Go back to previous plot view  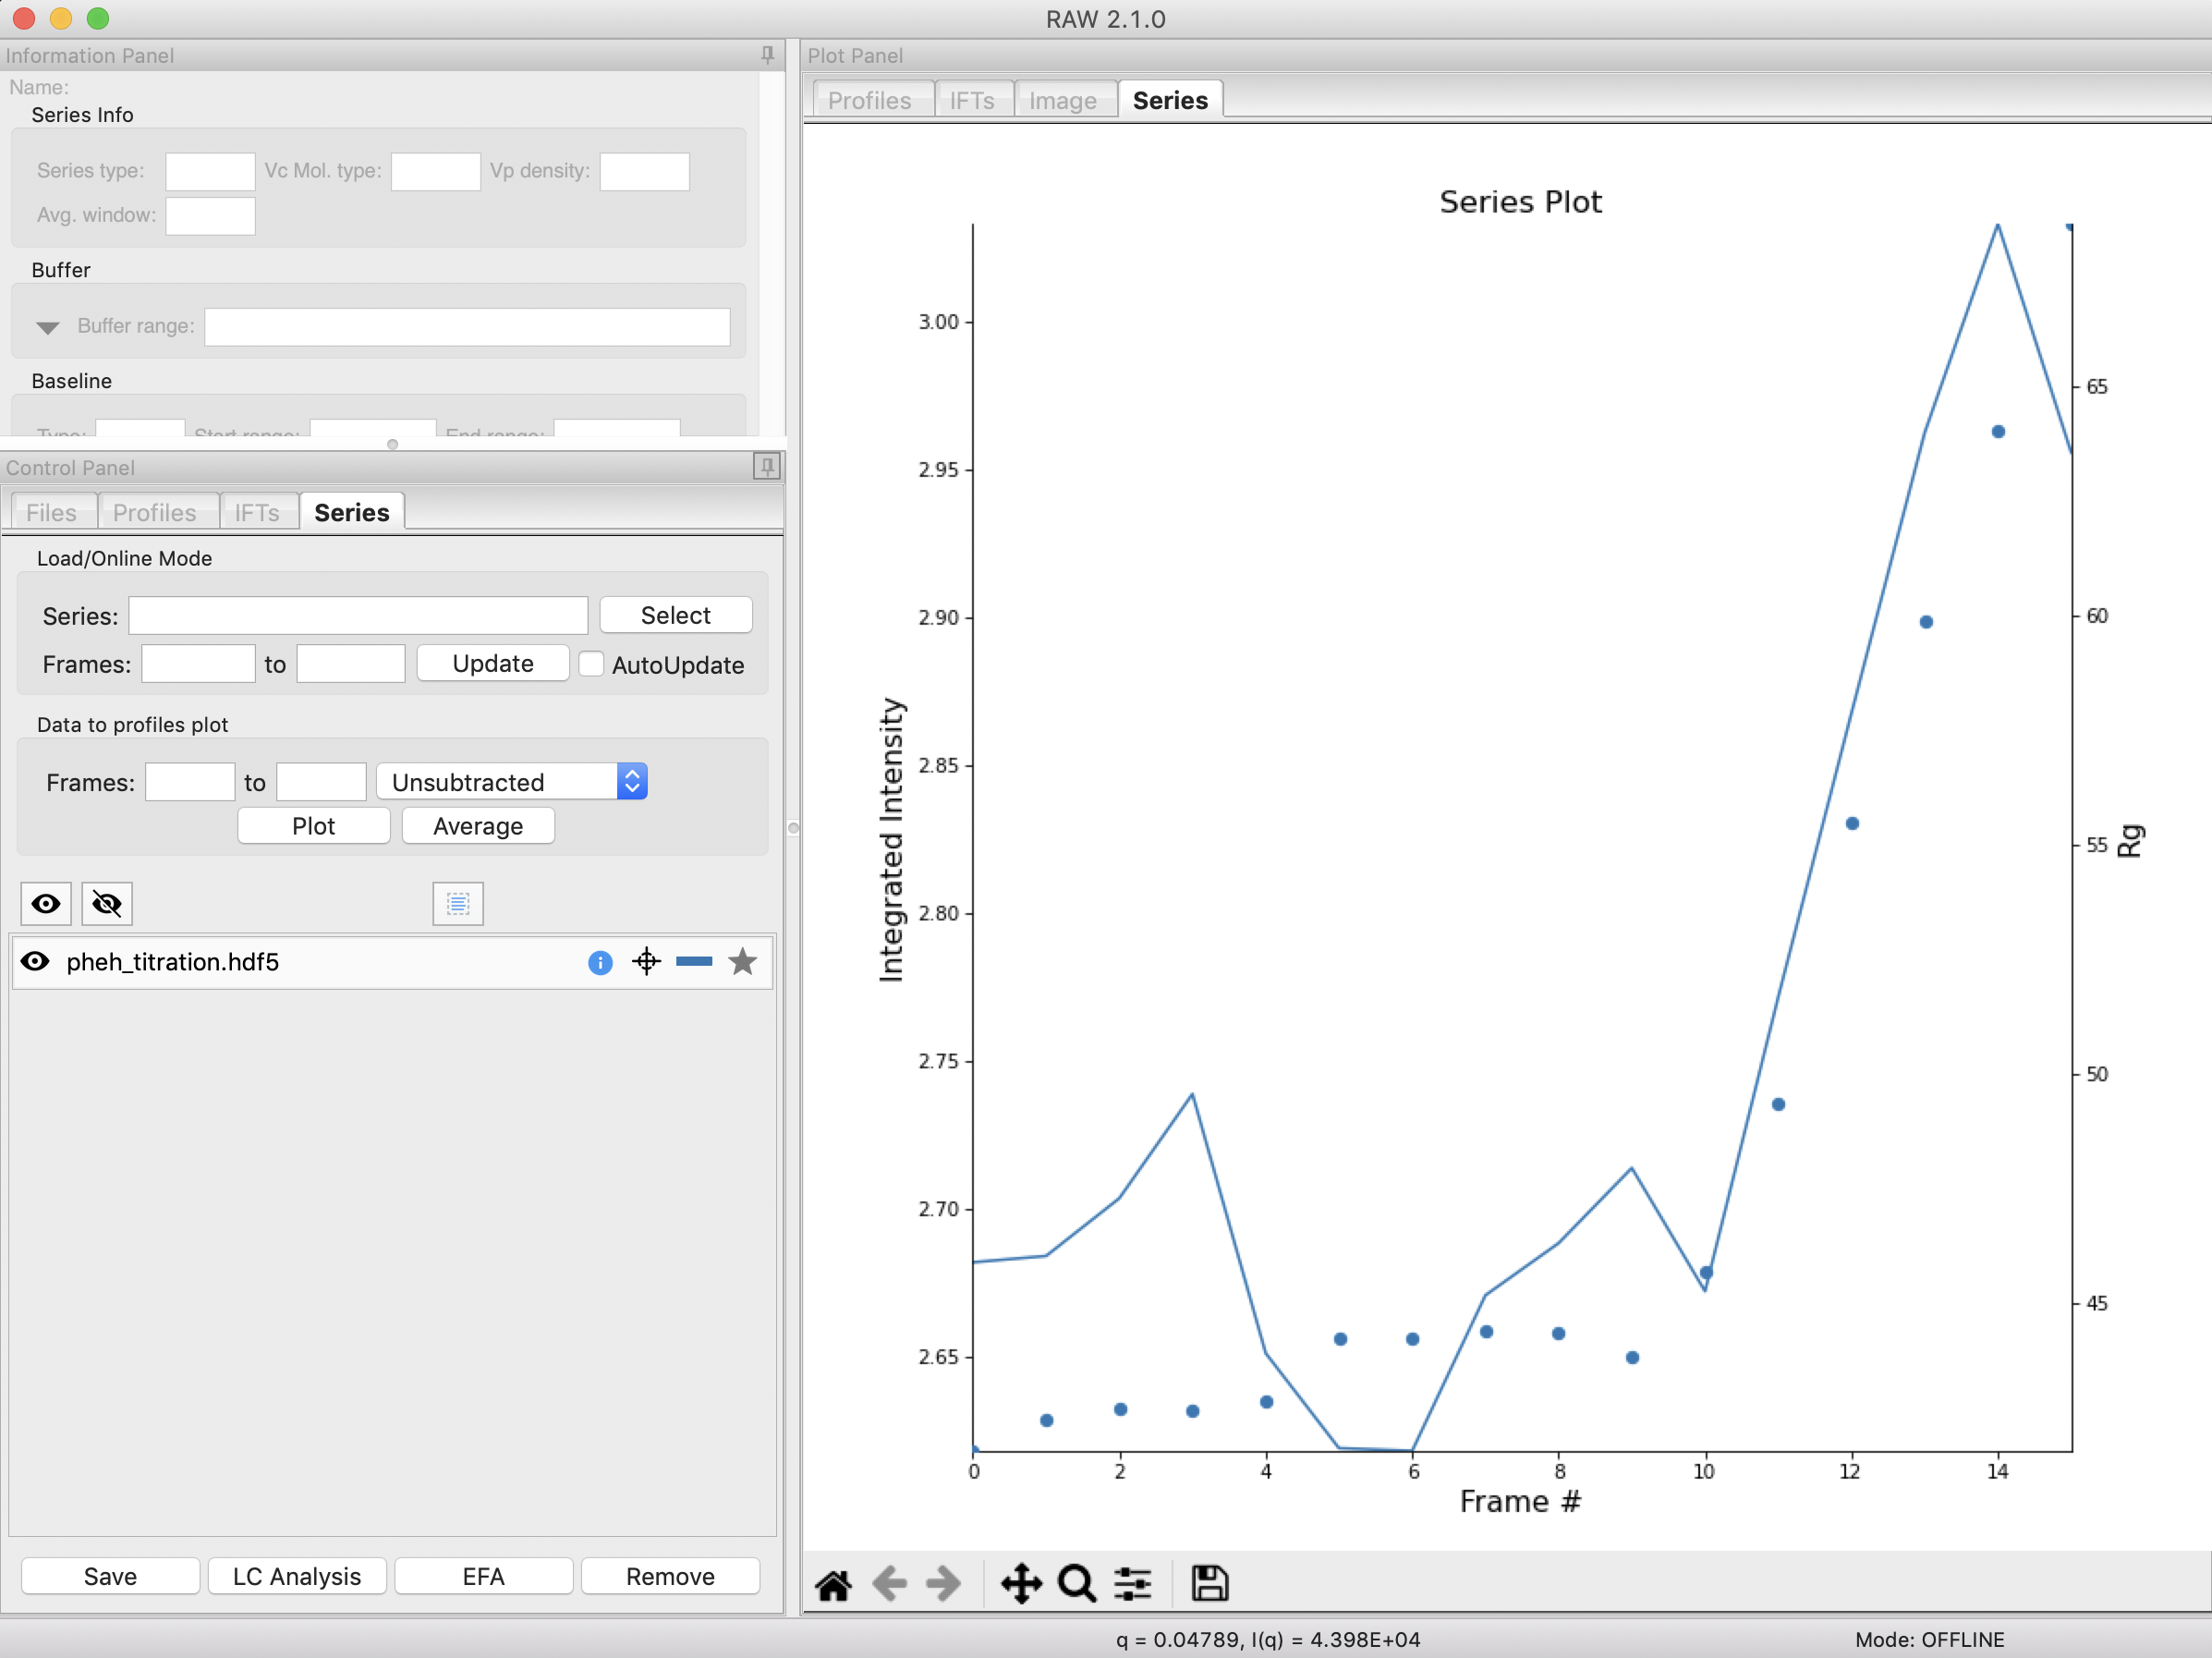click(x=889, y=1584)
